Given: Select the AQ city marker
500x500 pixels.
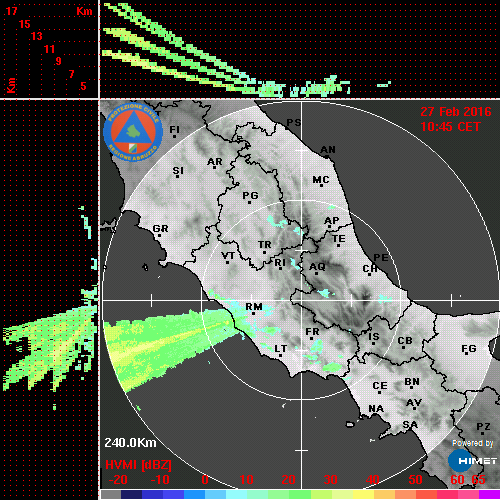Looking at the screenshot, I should [x=316, y=274].
